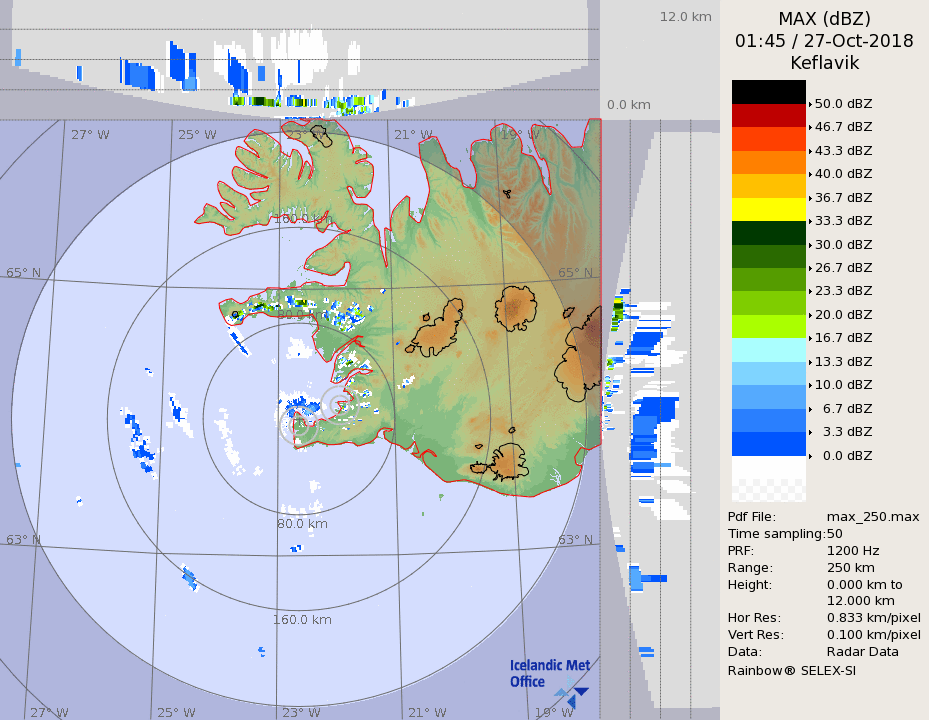Click the Keflavik station name

coord(824,63)
